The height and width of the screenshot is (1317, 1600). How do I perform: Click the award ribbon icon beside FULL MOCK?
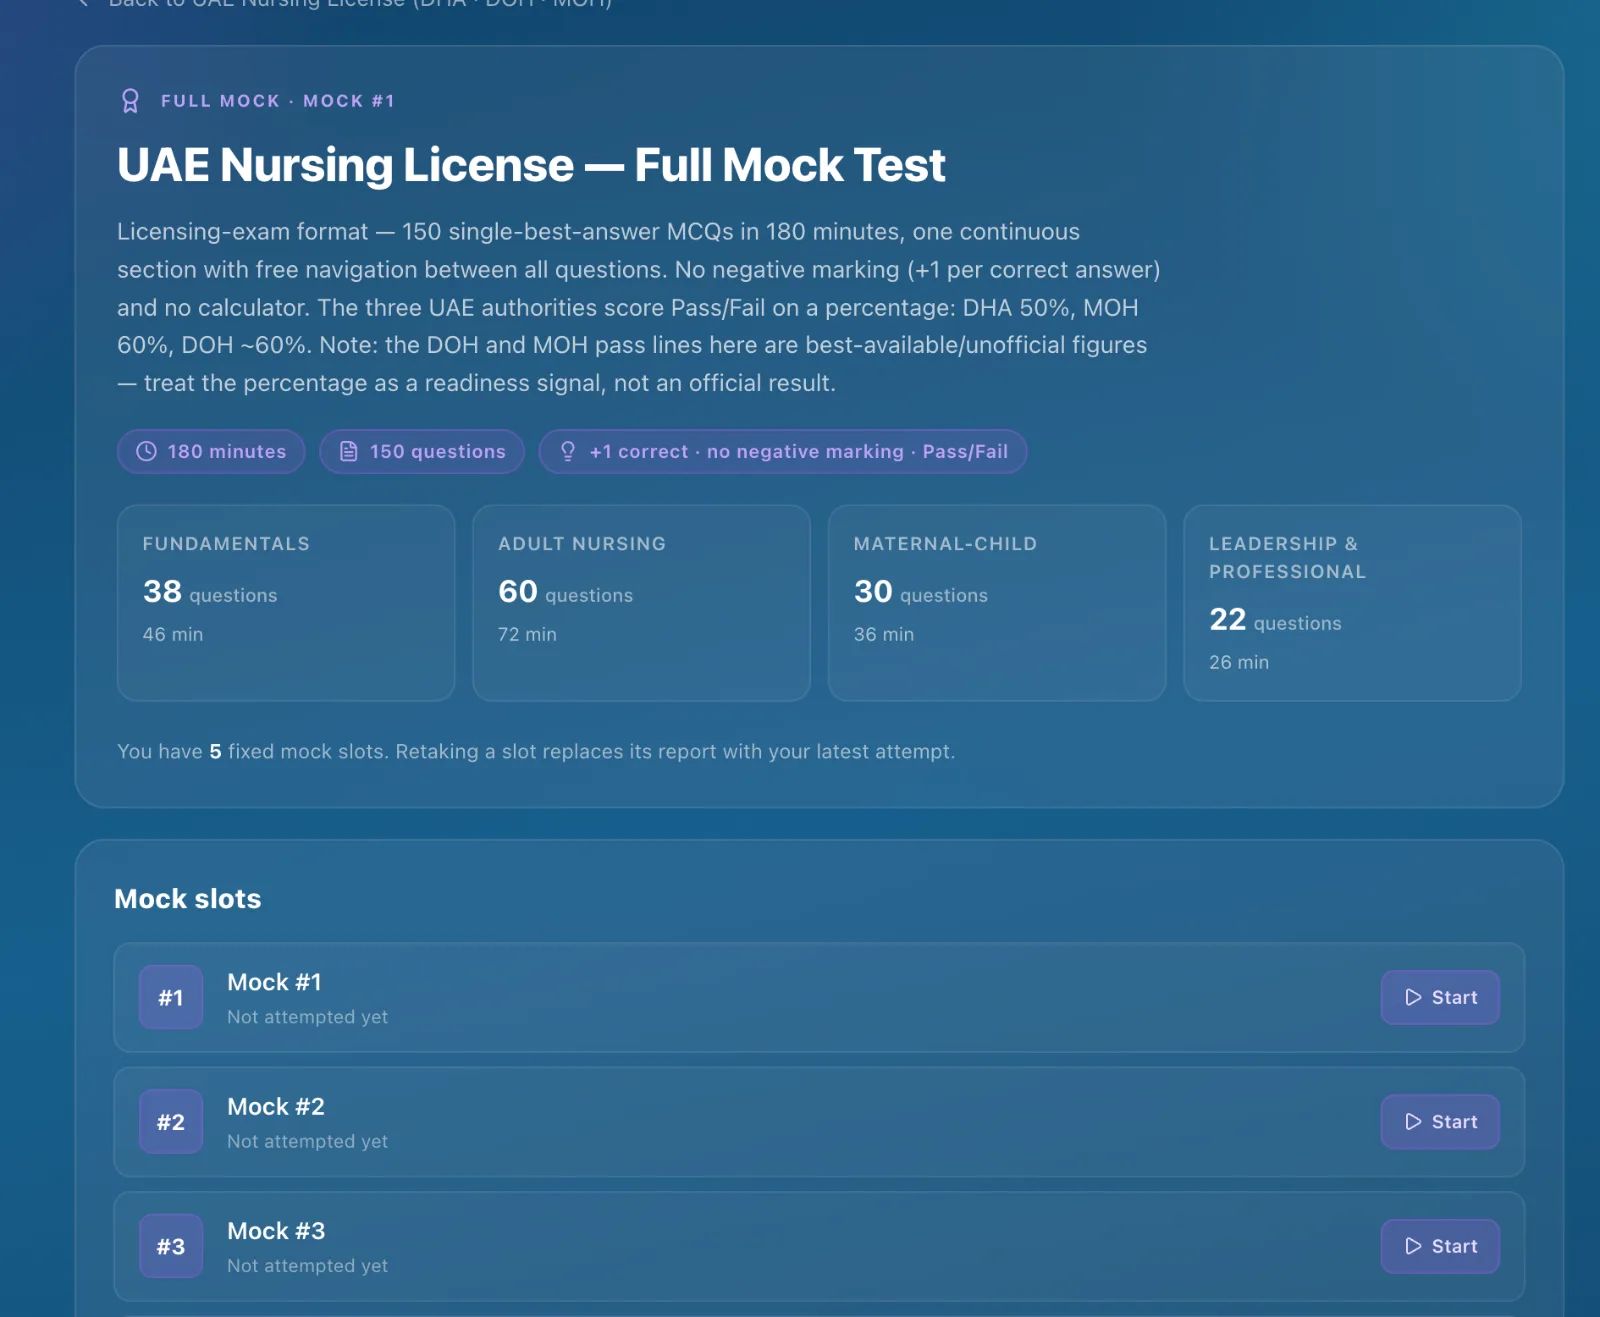[130, 101]
